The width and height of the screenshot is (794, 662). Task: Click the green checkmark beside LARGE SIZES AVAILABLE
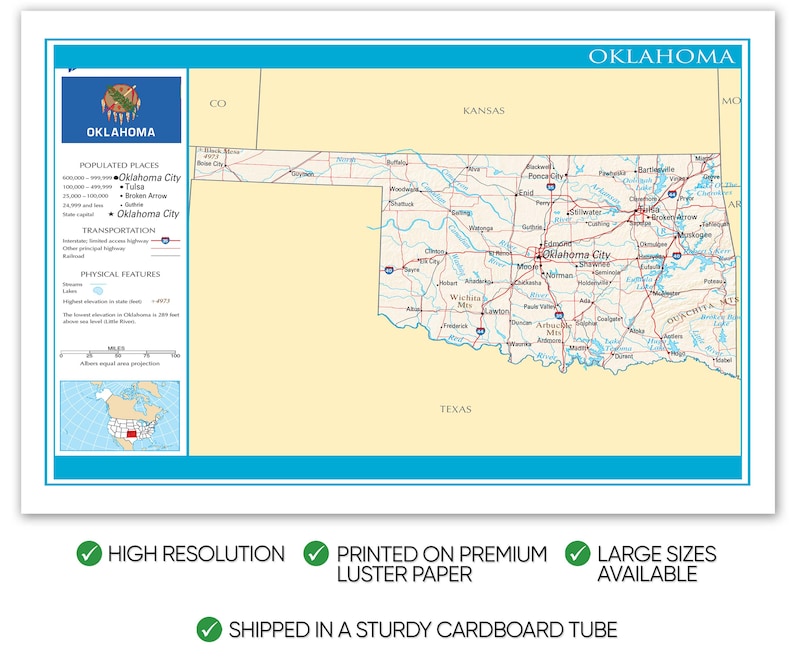(578, 553)
